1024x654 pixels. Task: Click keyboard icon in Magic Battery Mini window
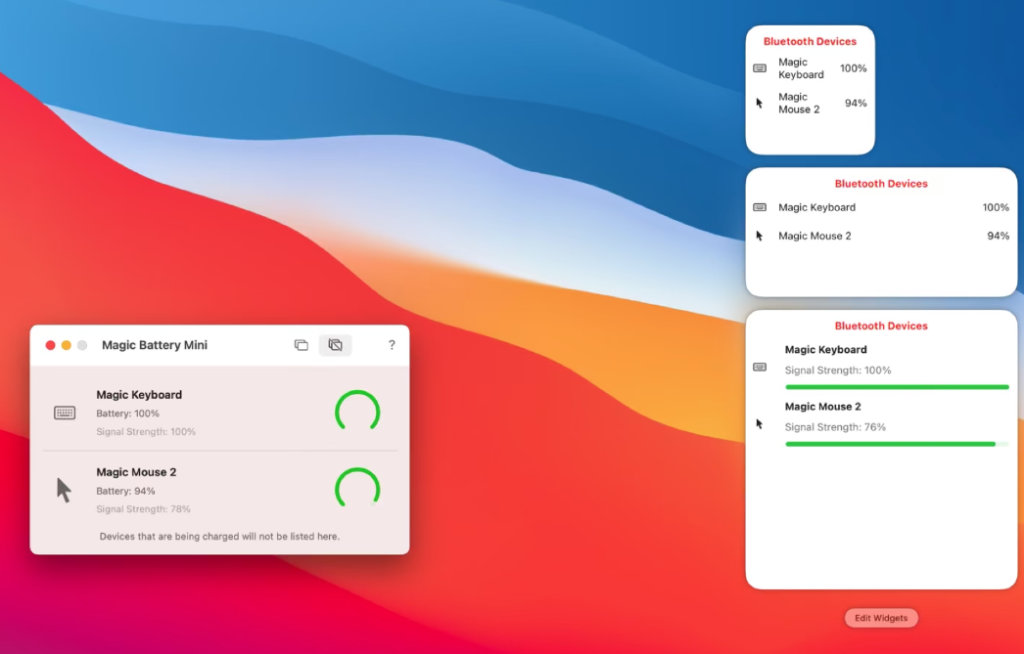tap(65, 413)
